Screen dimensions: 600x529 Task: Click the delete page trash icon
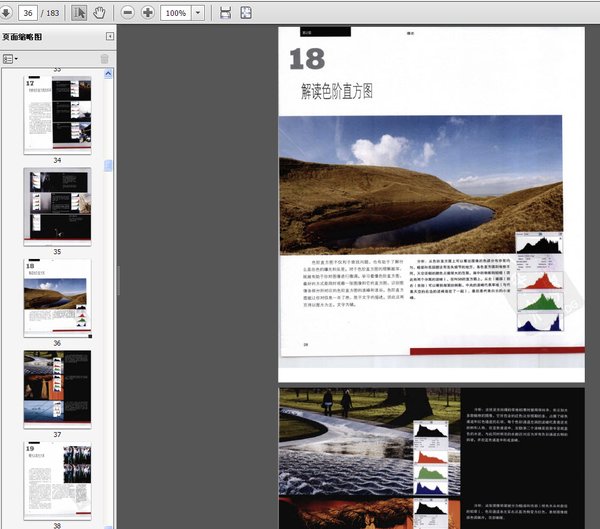104,59
